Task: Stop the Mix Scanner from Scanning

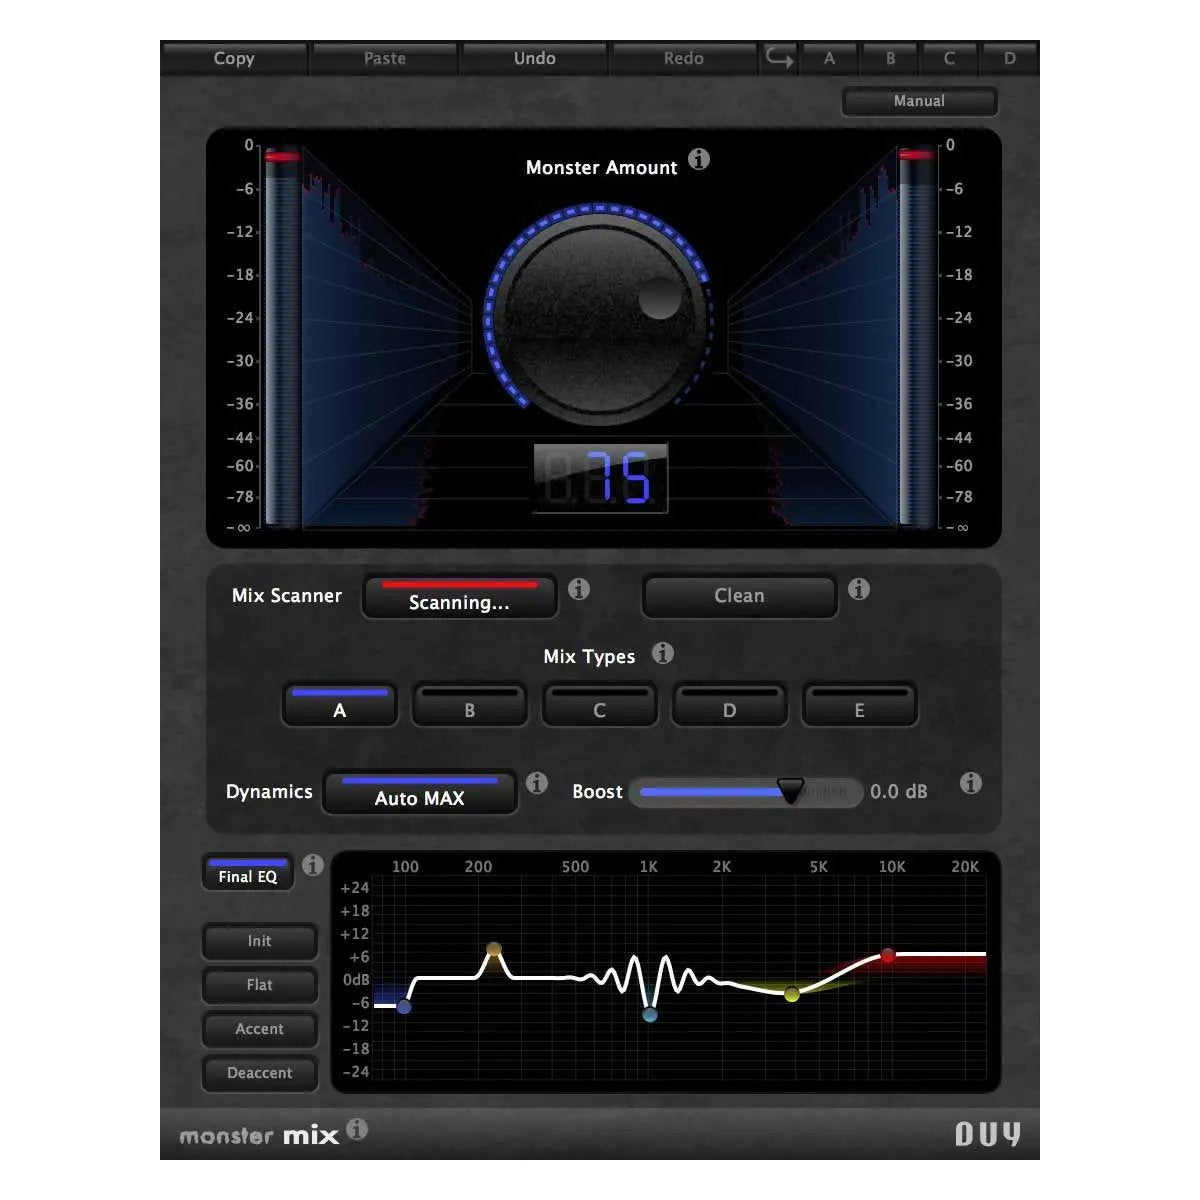Action: (x=459, y=597)
